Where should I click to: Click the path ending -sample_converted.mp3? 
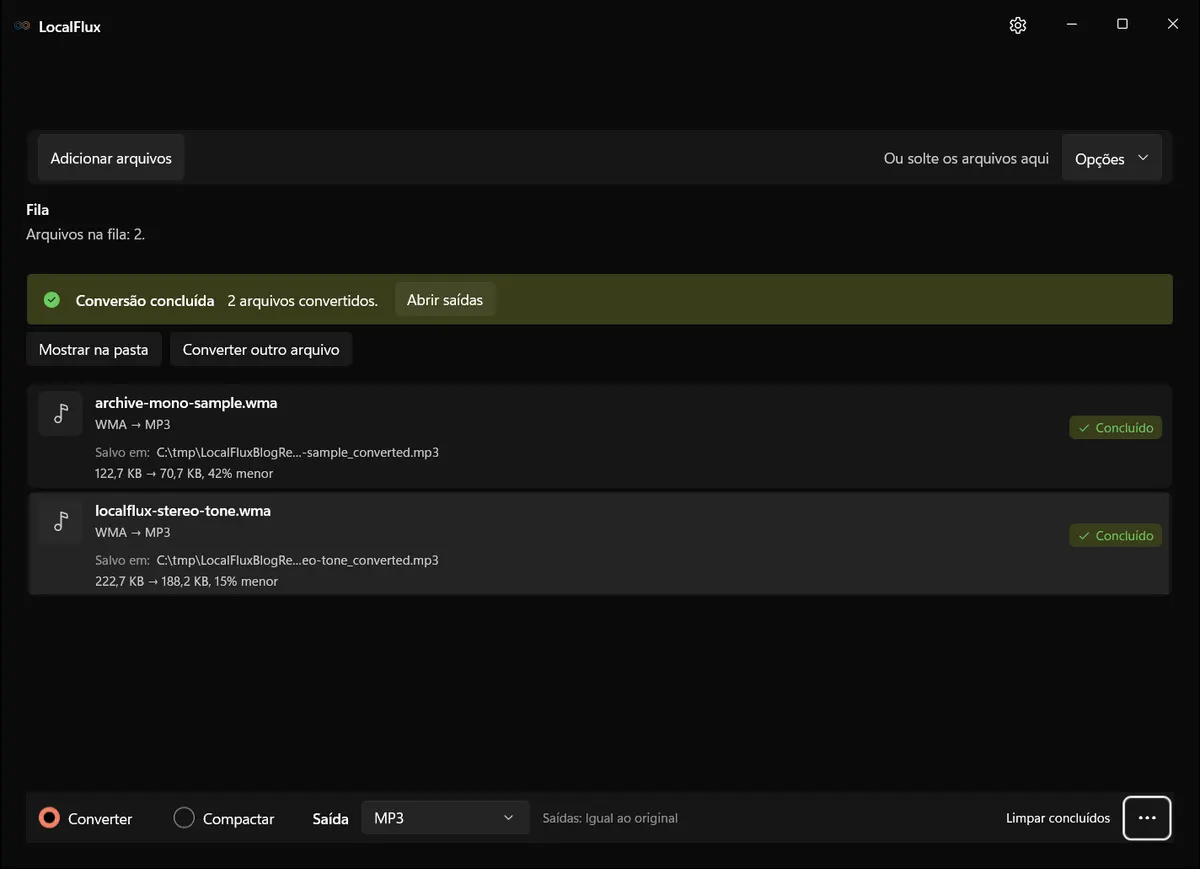pos(298,452)
